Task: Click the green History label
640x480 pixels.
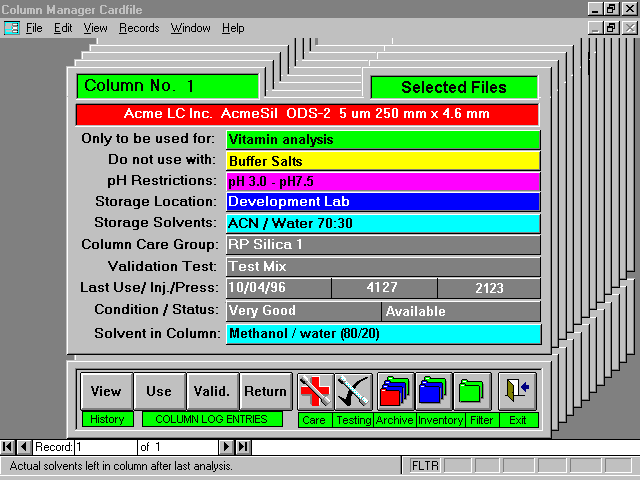Action: (x=107, y=419)
